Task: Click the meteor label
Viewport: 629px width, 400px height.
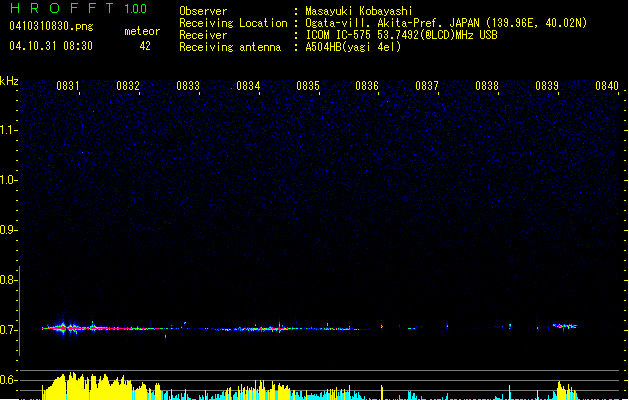Action: click(142, 31)
